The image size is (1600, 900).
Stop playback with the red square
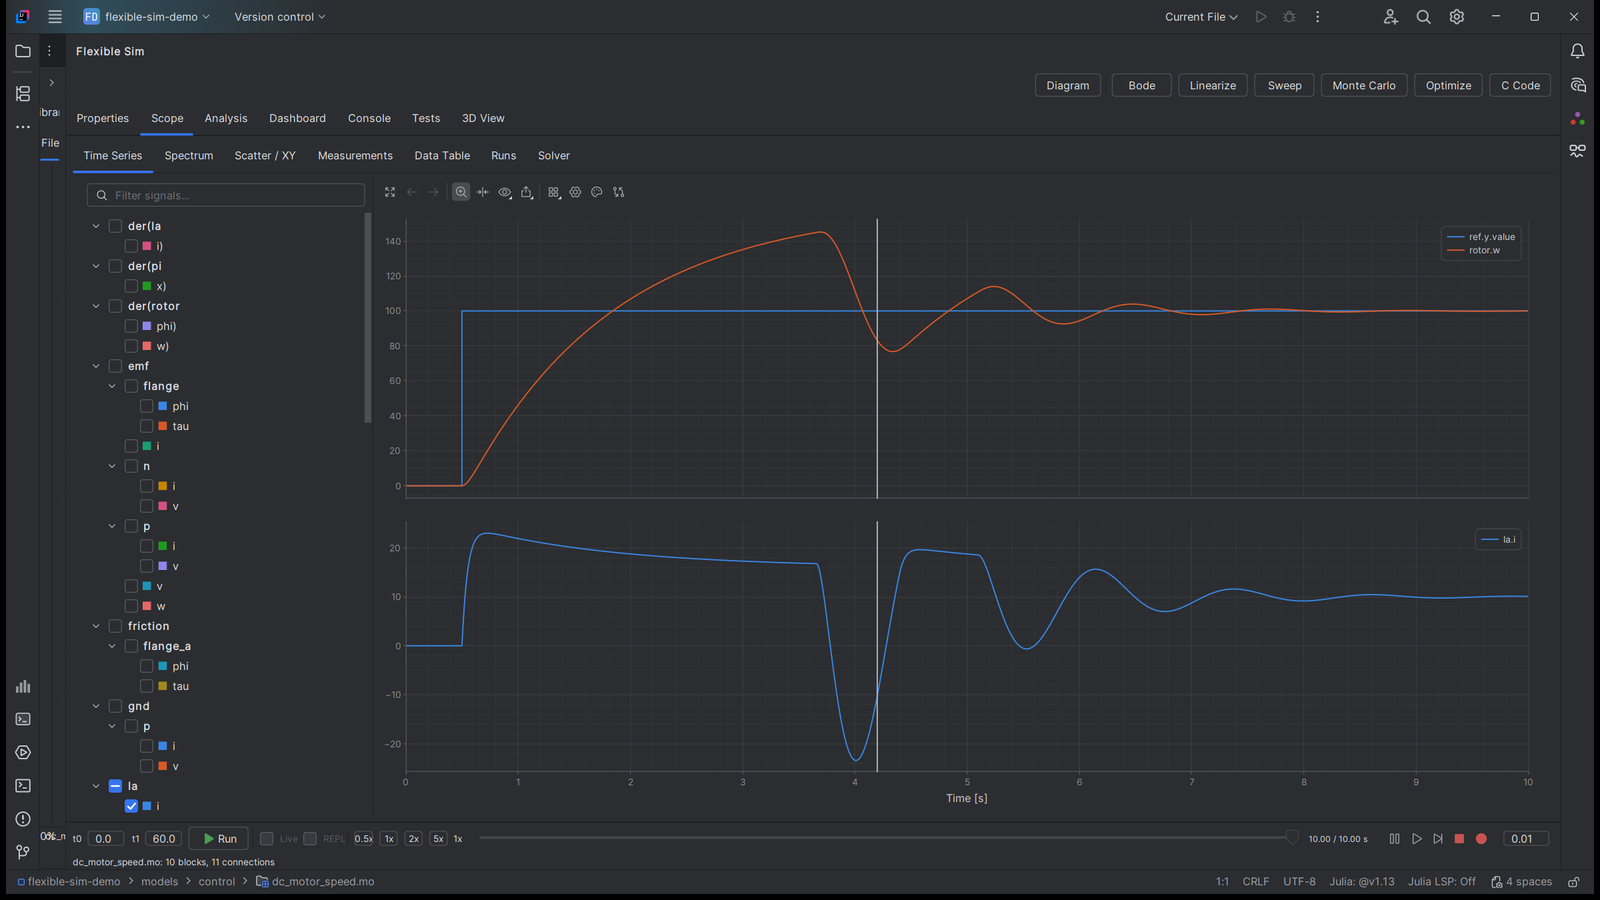click(1459, 839)
